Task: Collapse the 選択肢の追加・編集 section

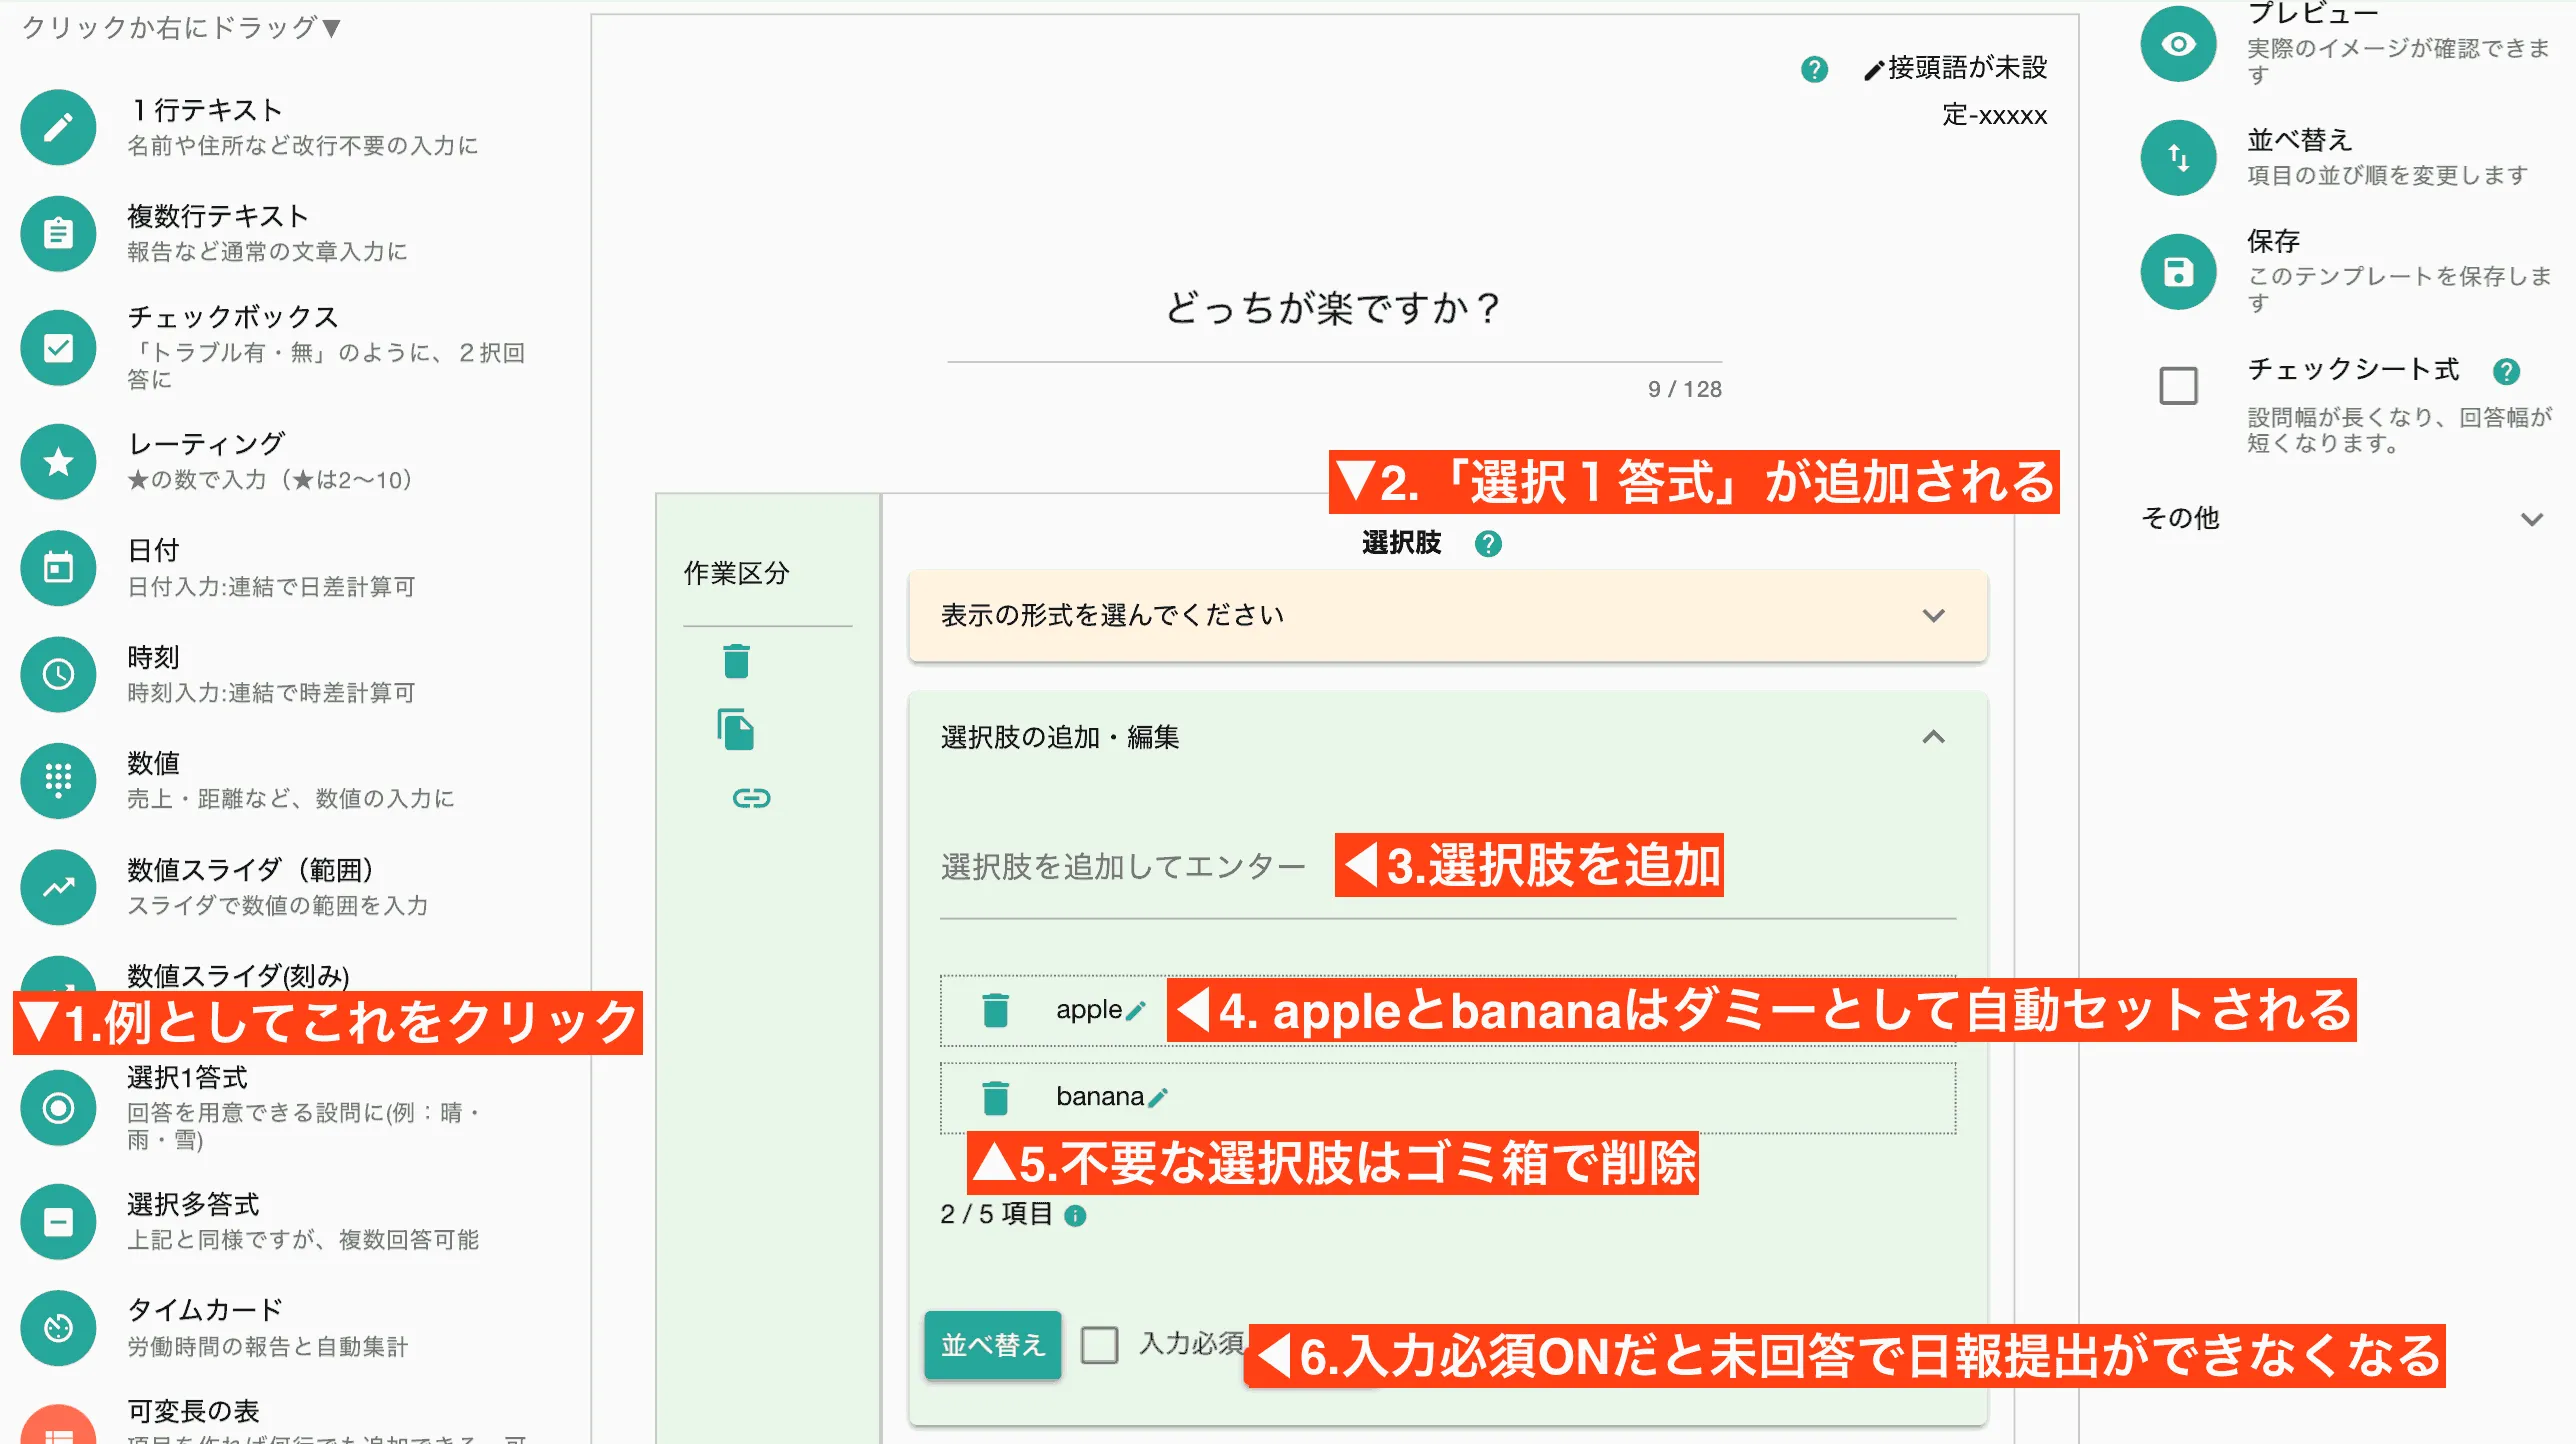Action: (x=1932, y=737)
